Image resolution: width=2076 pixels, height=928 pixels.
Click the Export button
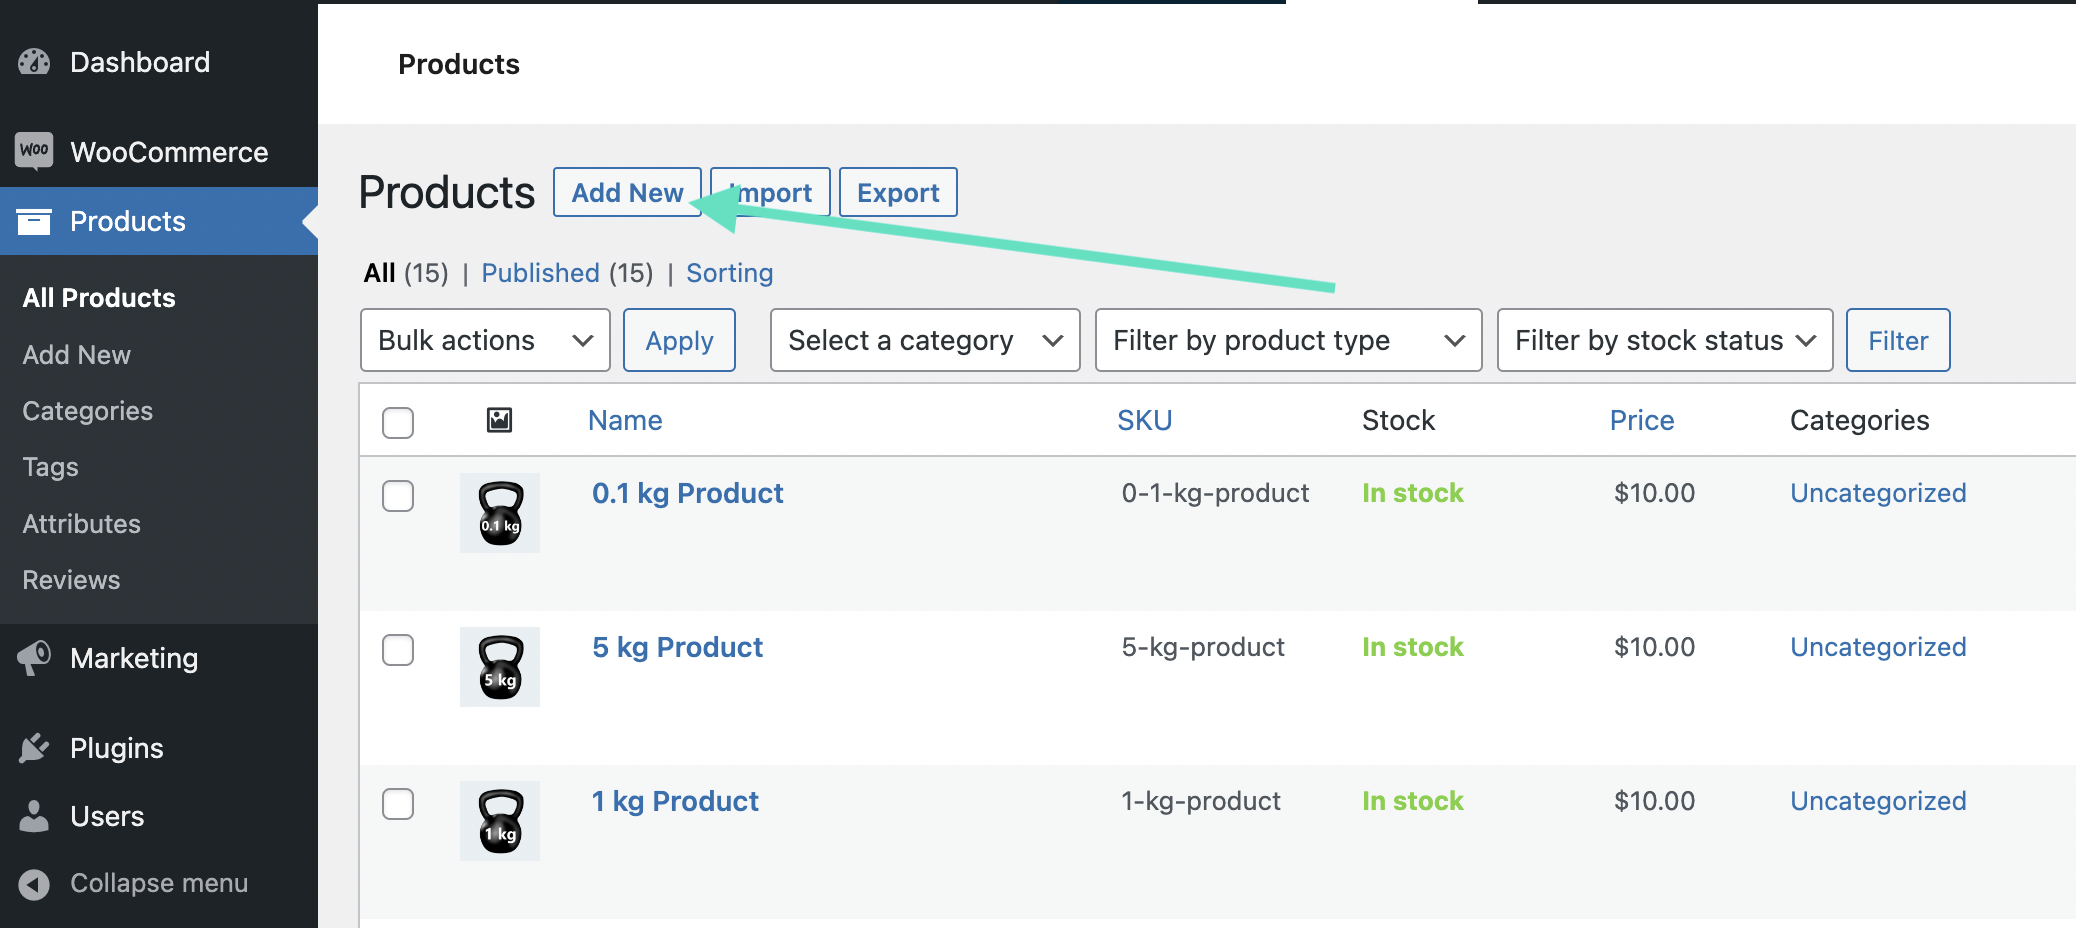pos(897,192)
